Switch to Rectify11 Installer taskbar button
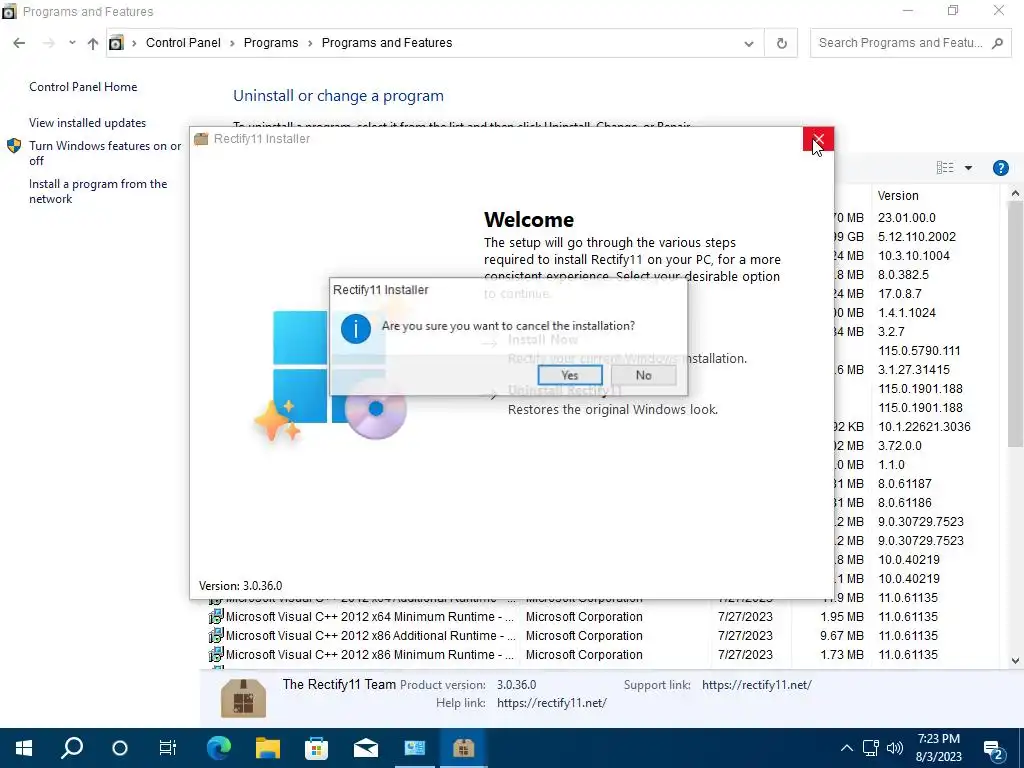The image size is (1024, 768). (x=464, y=748)
